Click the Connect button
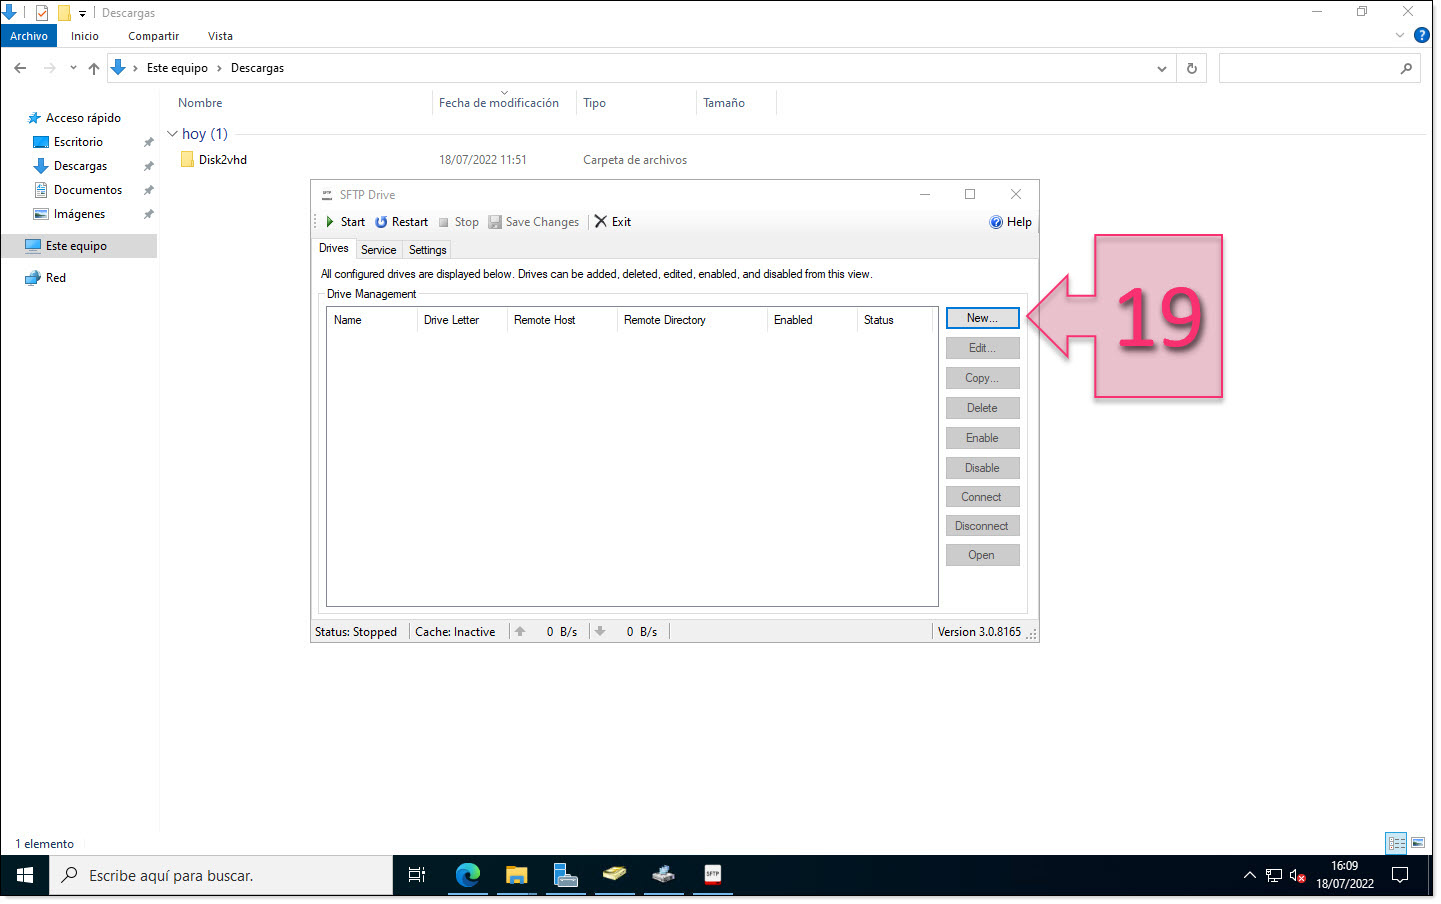The height and width of the screenshot is (904, 1441). 982,497
